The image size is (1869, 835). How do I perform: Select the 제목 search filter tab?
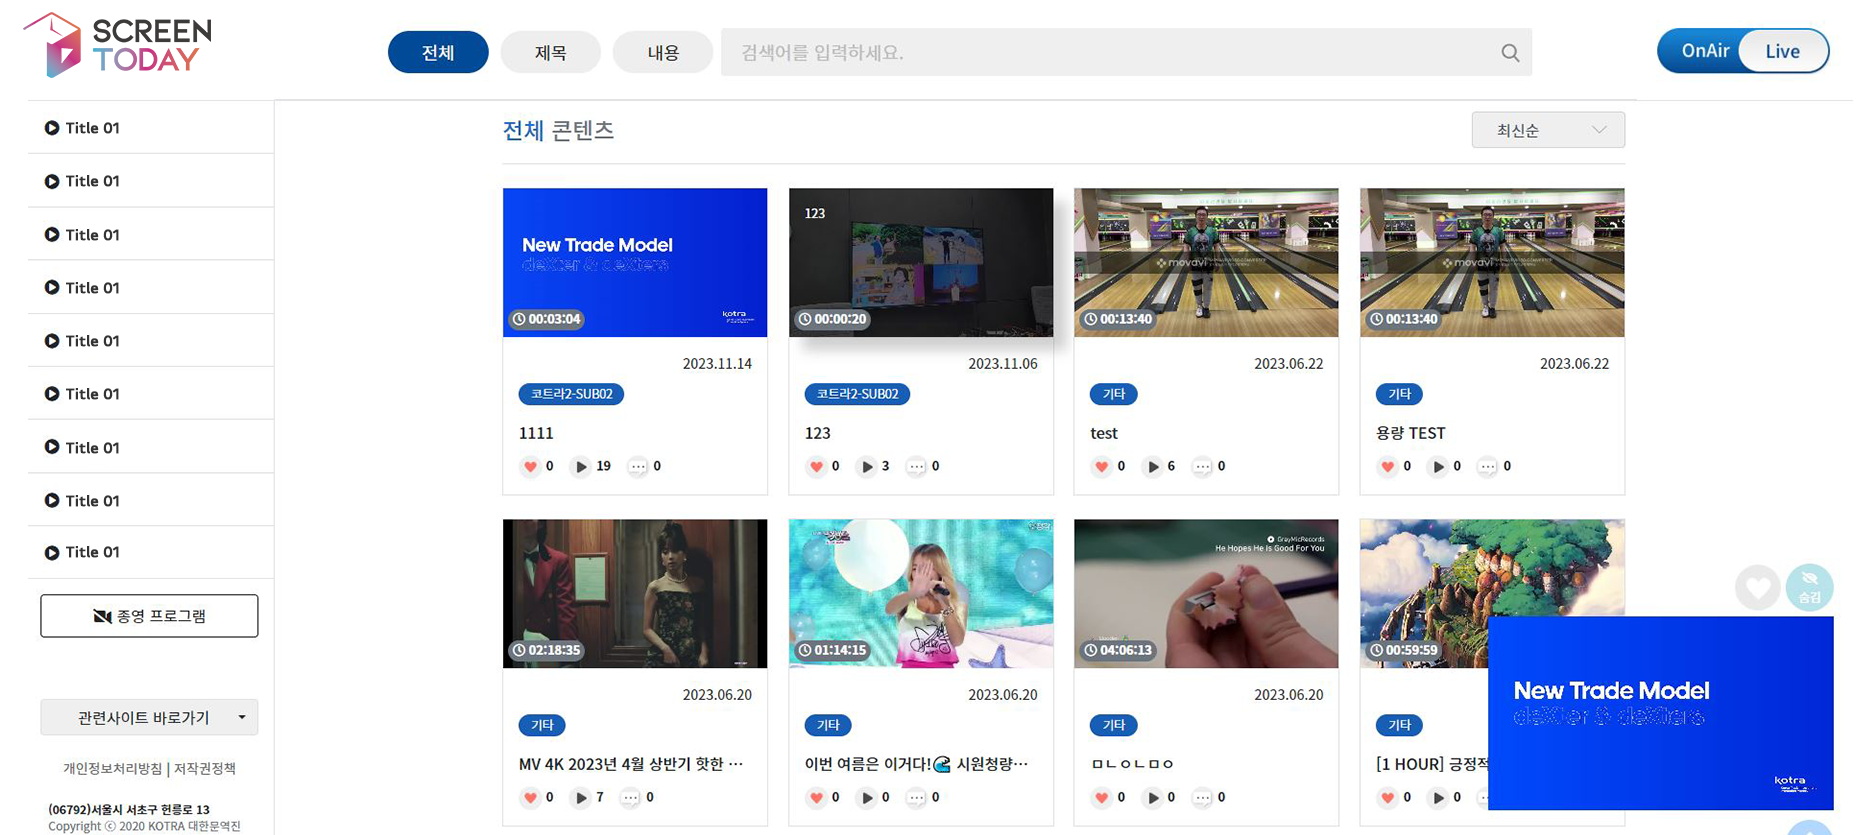click(551, 52)
